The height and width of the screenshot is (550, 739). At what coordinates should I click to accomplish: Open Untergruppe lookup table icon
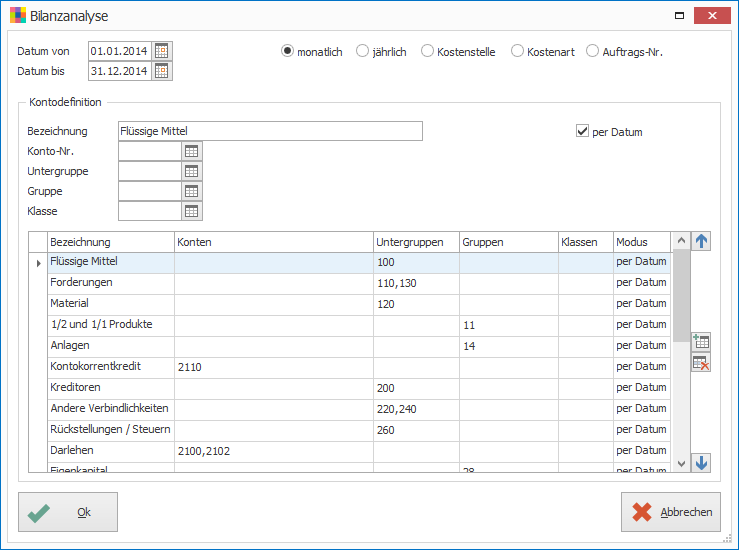tap(191, 171)
